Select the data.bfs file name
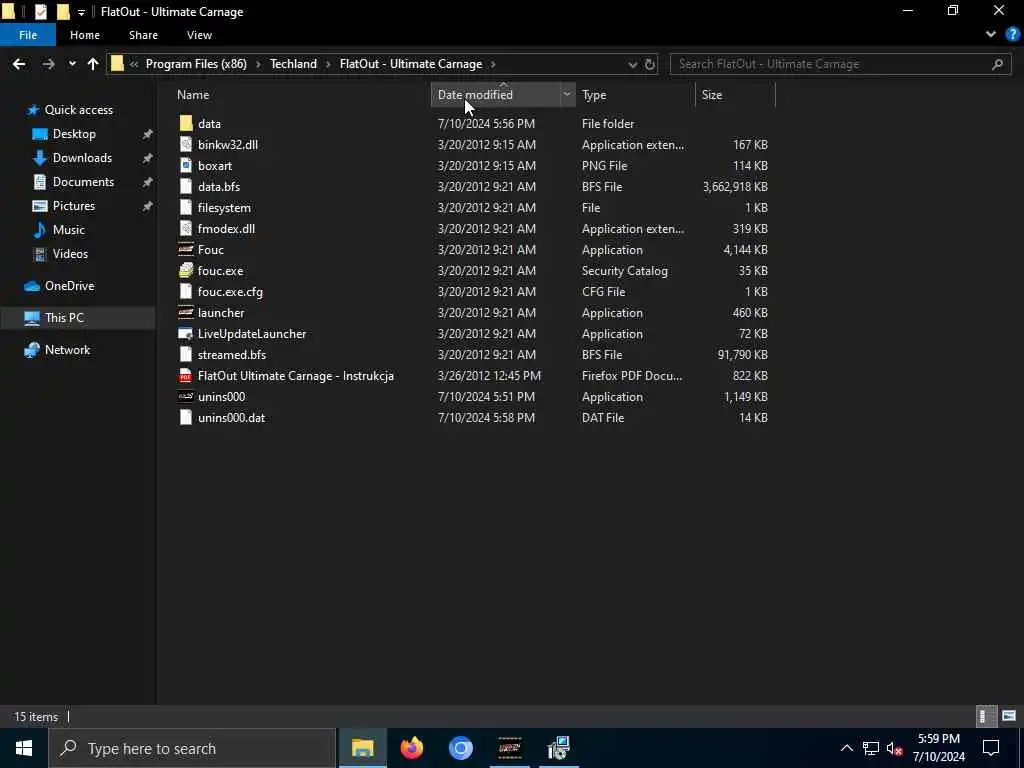This screenshot has width=1024, height=768. pos(219,187)
